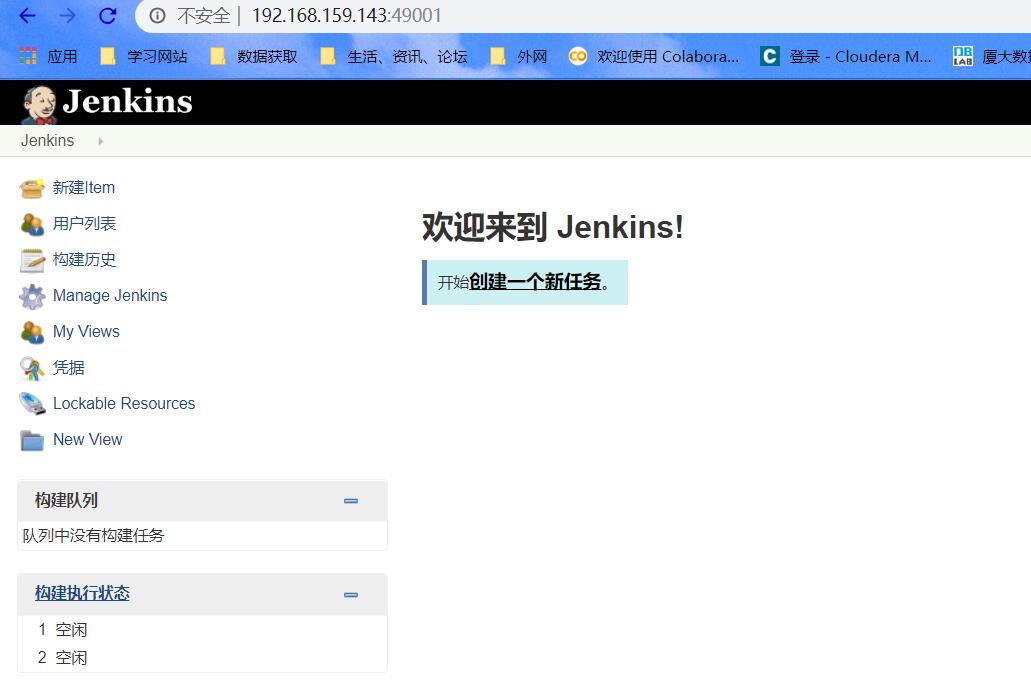Open the 凭据 link
The height and width of the screenshot is (693, 1031).
point(68,368)
